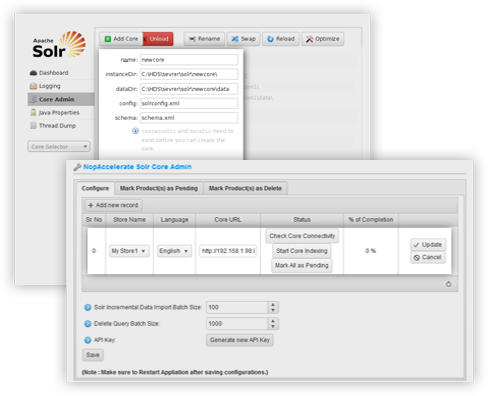Click the Add Core button
Screen dimensions: 488x396
point(121,39)
